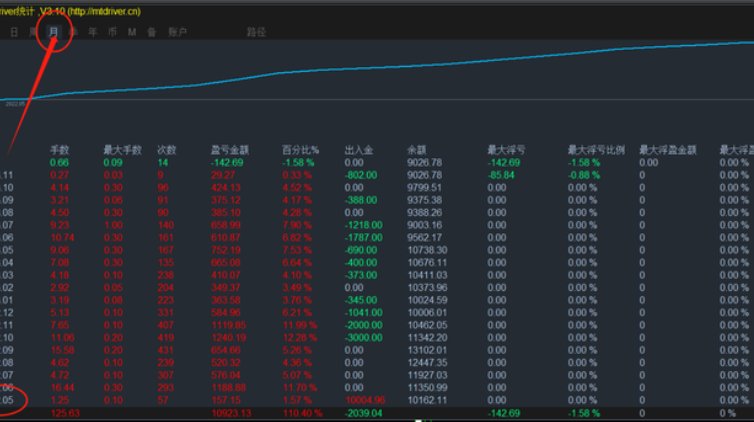Image resolution: width=754 pixels, height=422 pixels.
Task: Click the 最大浮亏 column header
Action: click(506, 150)
